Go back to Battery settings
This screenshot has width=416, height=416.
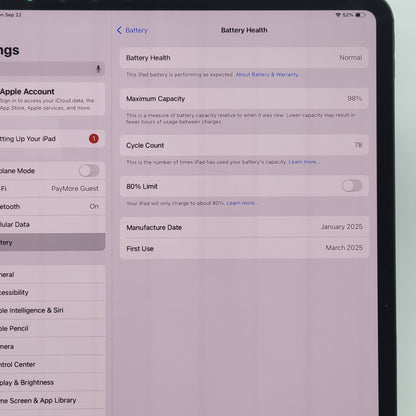click(x=132, y=30)
